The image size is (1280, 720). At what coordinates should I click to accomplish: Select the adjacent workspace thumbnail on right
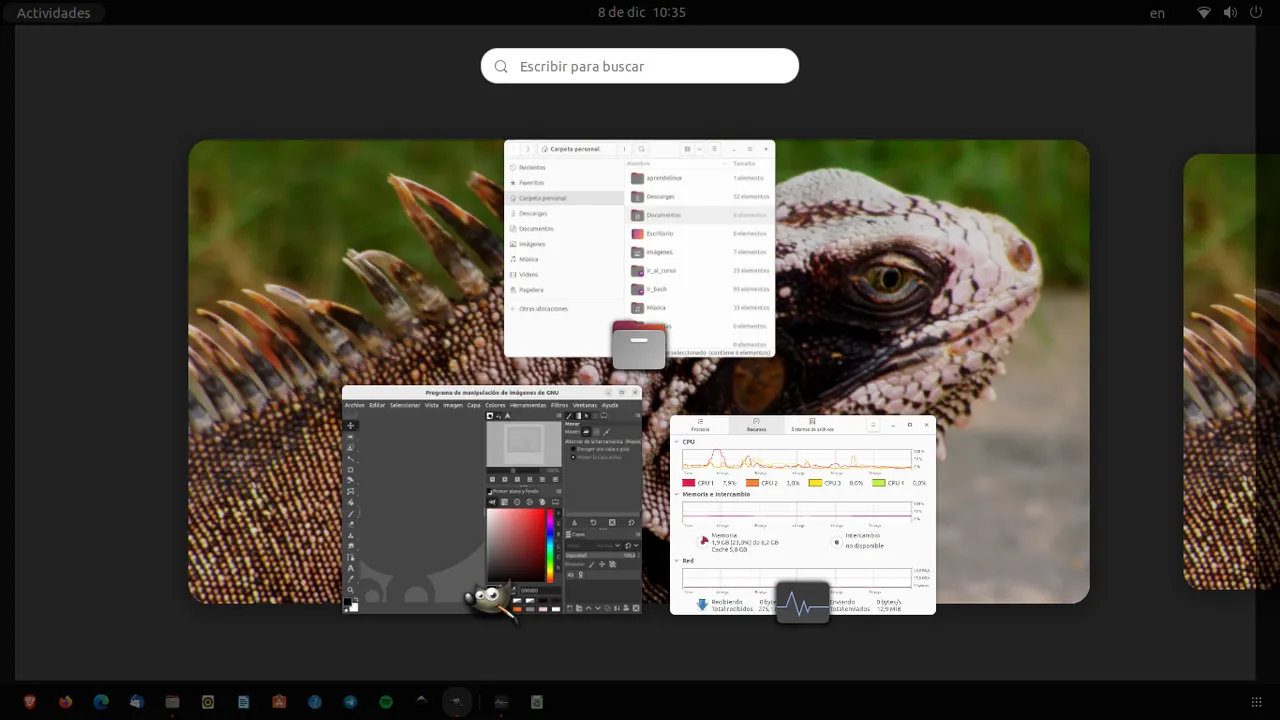tap(1230, 372)
